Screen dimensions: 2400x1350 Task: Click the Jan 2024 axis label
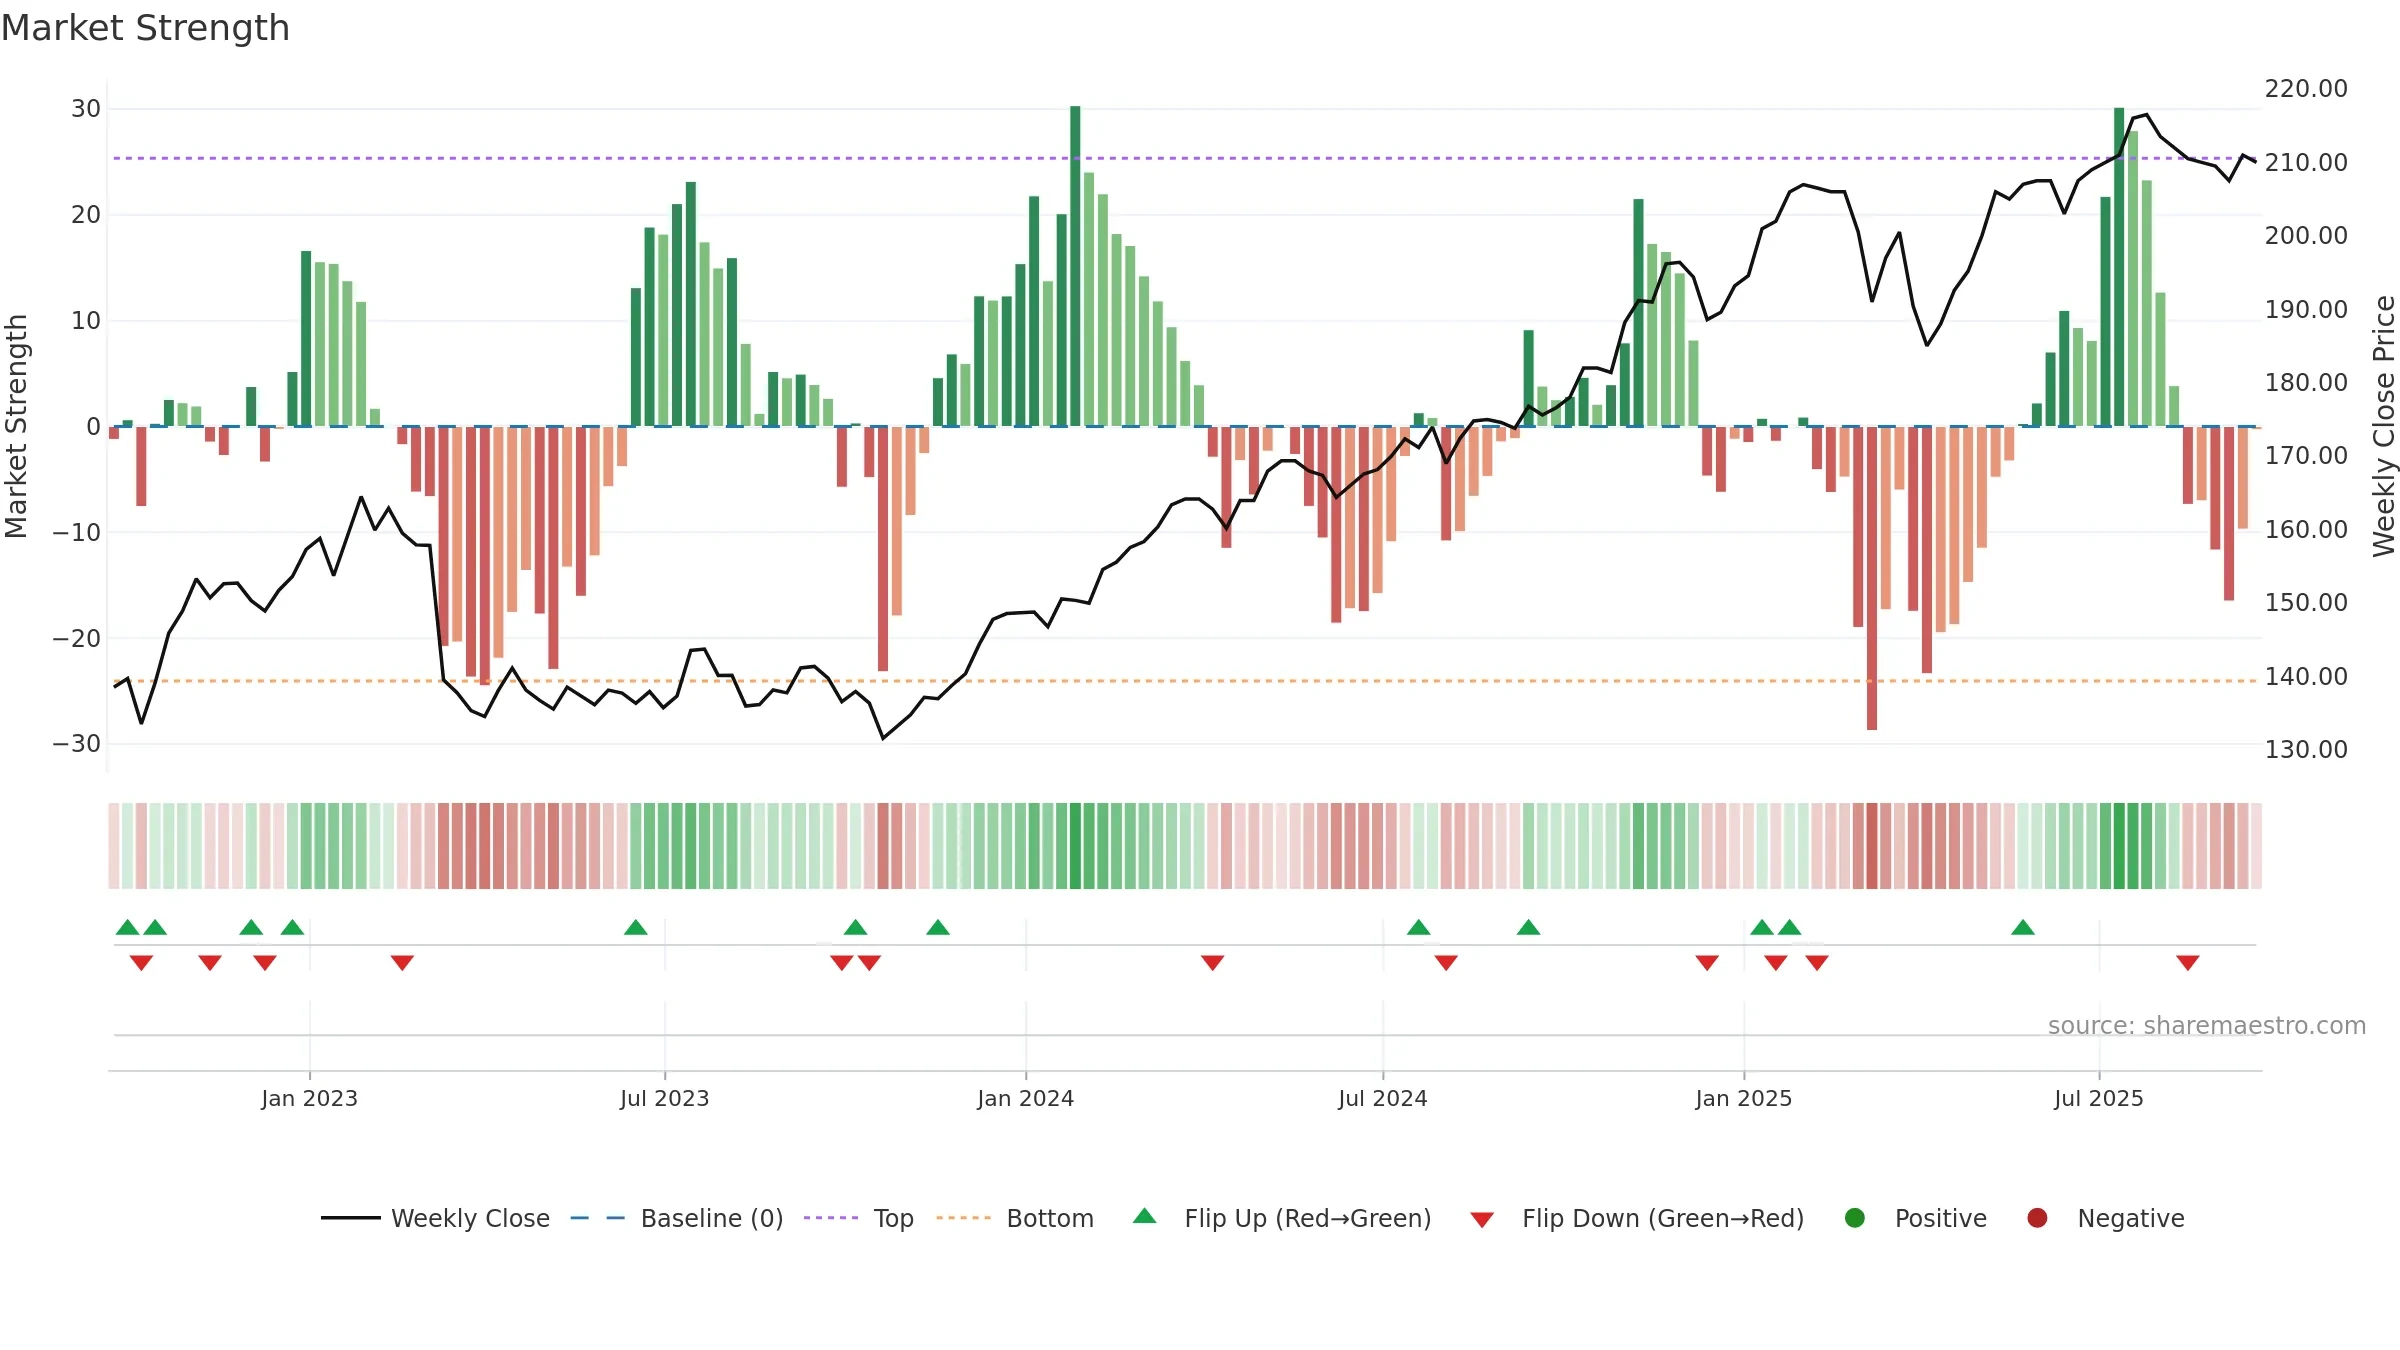1026,1098
